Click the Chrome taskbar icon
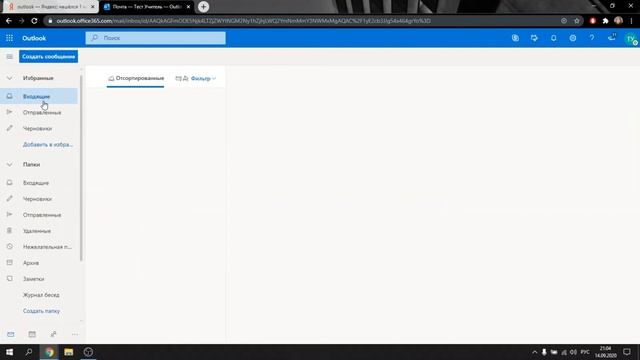Image resolution: width=640 pixels, height=360 pixels. 49,352
